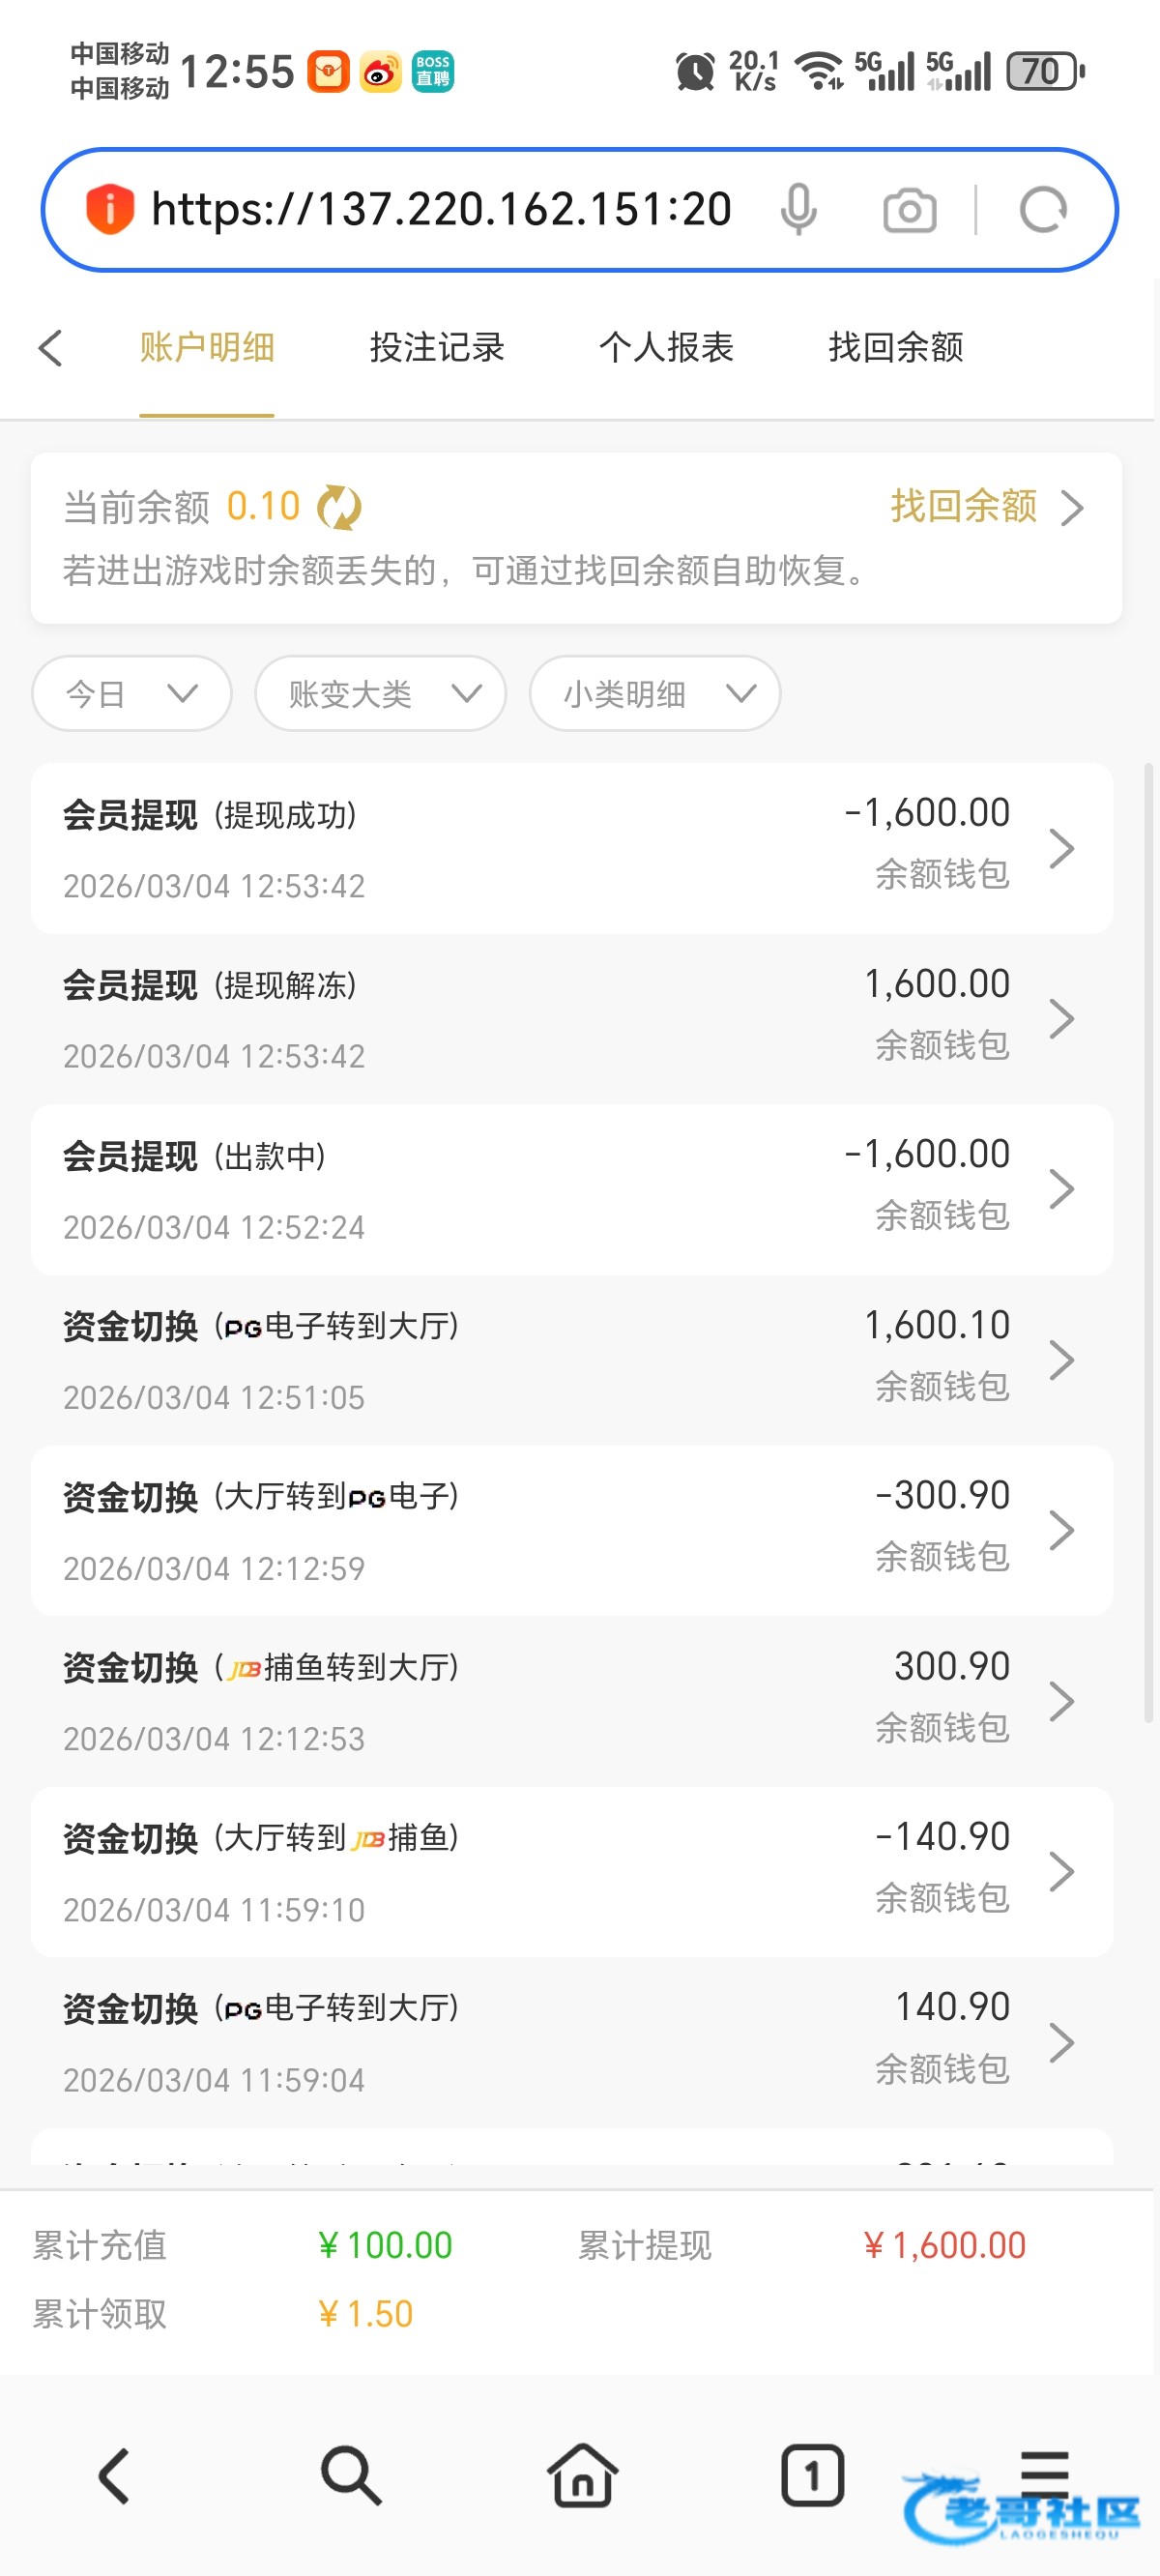This screenshot has width=1160, height=2576.
Task: Tap the voice search microphone icon
Action: point(798,210)
